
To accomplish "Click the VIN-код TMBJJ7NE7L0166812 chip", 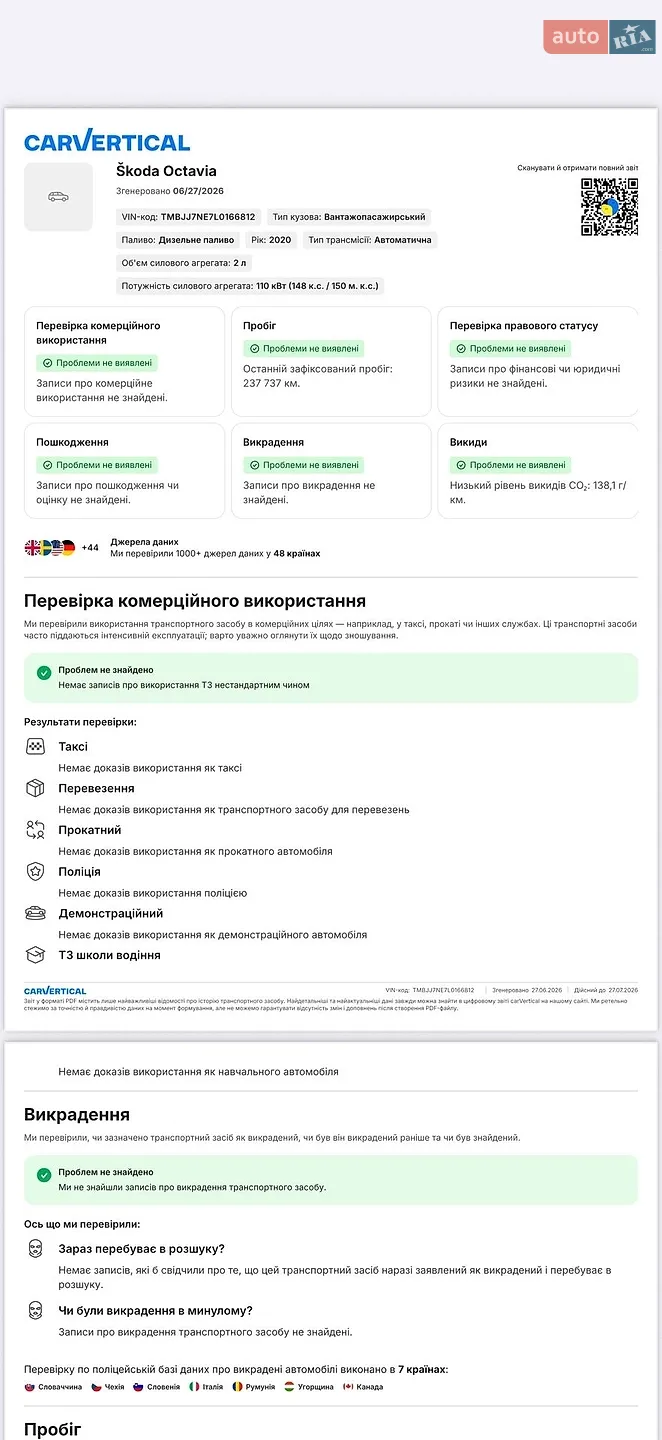I will (188, 217).
